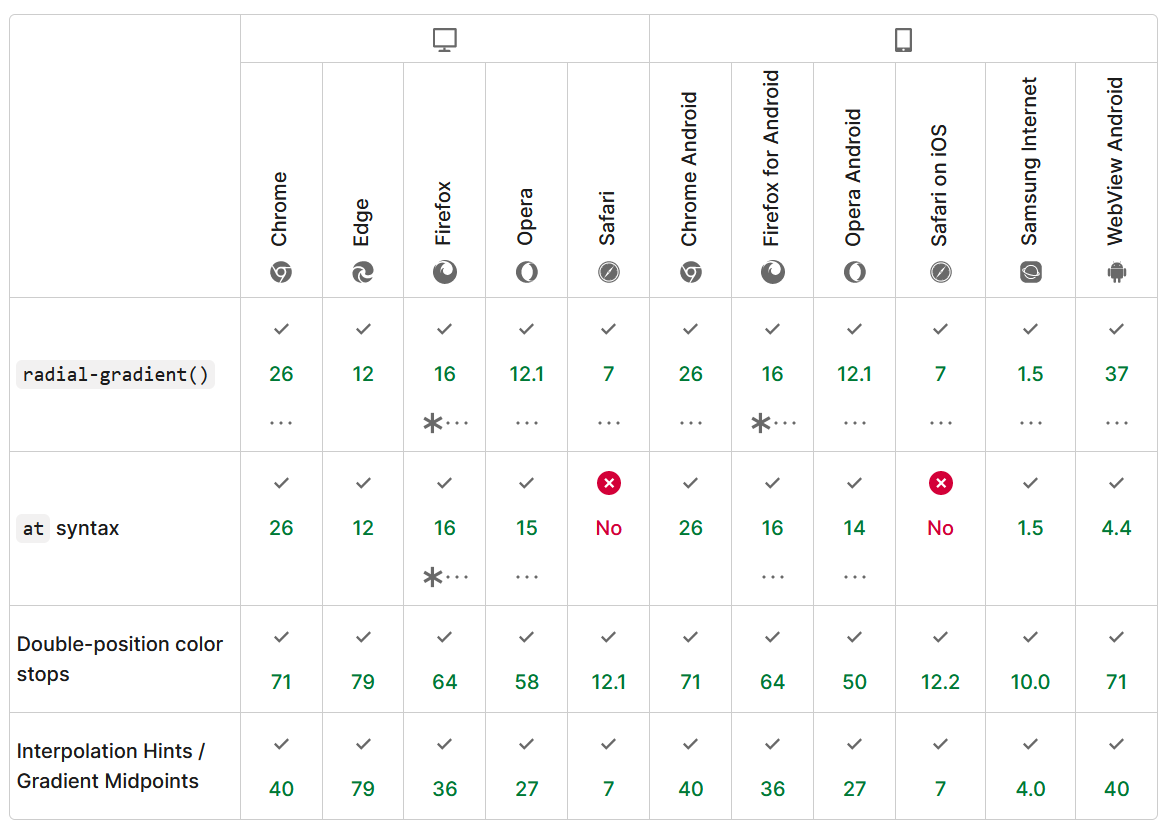Expand Chrome radial-gradient() notes ellipsis
This screenshot has height=829, width=1167.
281,423
